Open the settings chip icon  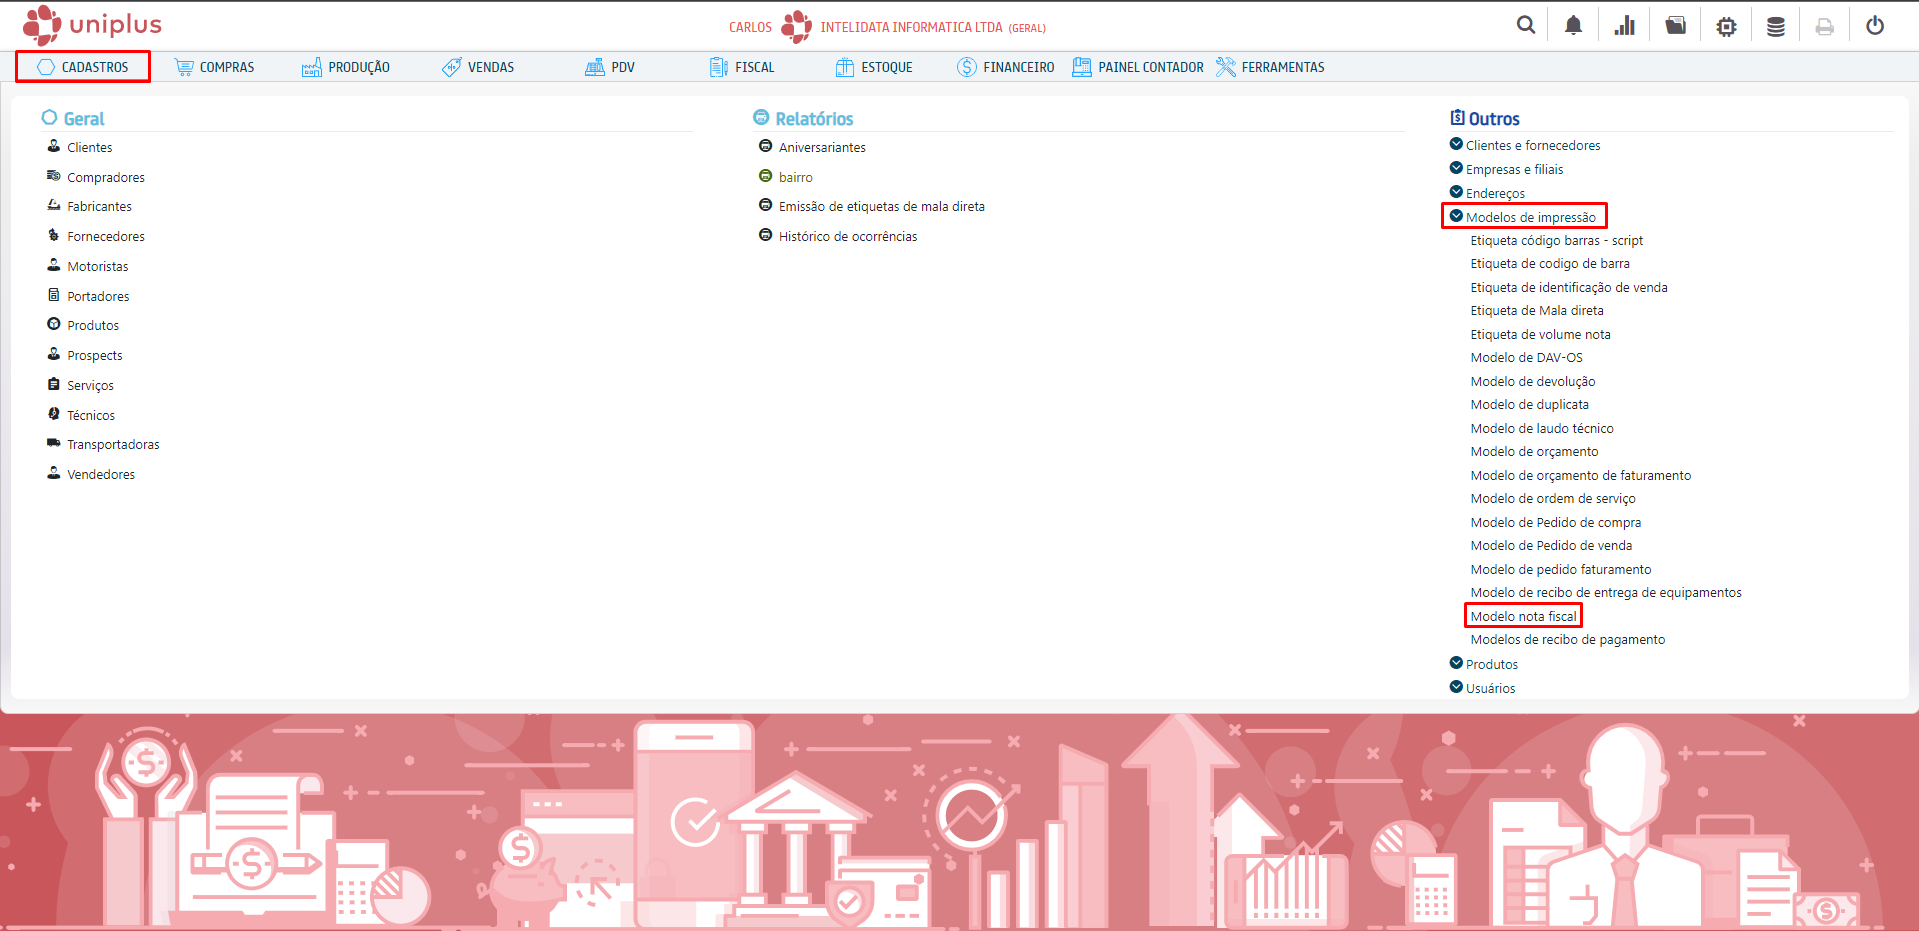[x=1726, y=26]
